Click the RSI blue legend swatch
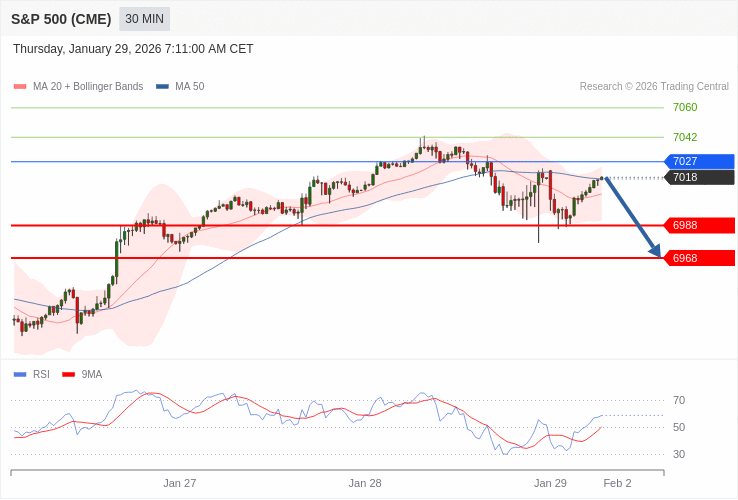 pos(20,375)
